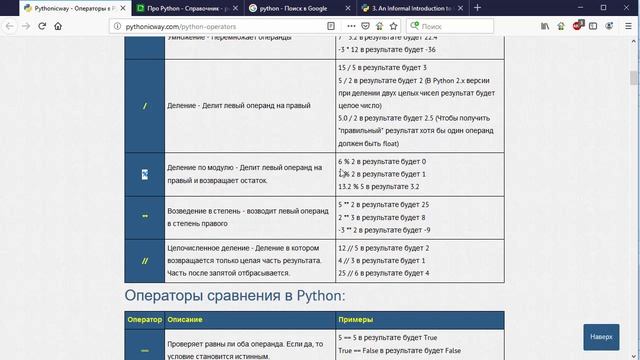This screenshot has height=360, width=640.
Task: Click the Операторы сравнения в Python heading
Action: pyautogui.click(x=235, y=295)
